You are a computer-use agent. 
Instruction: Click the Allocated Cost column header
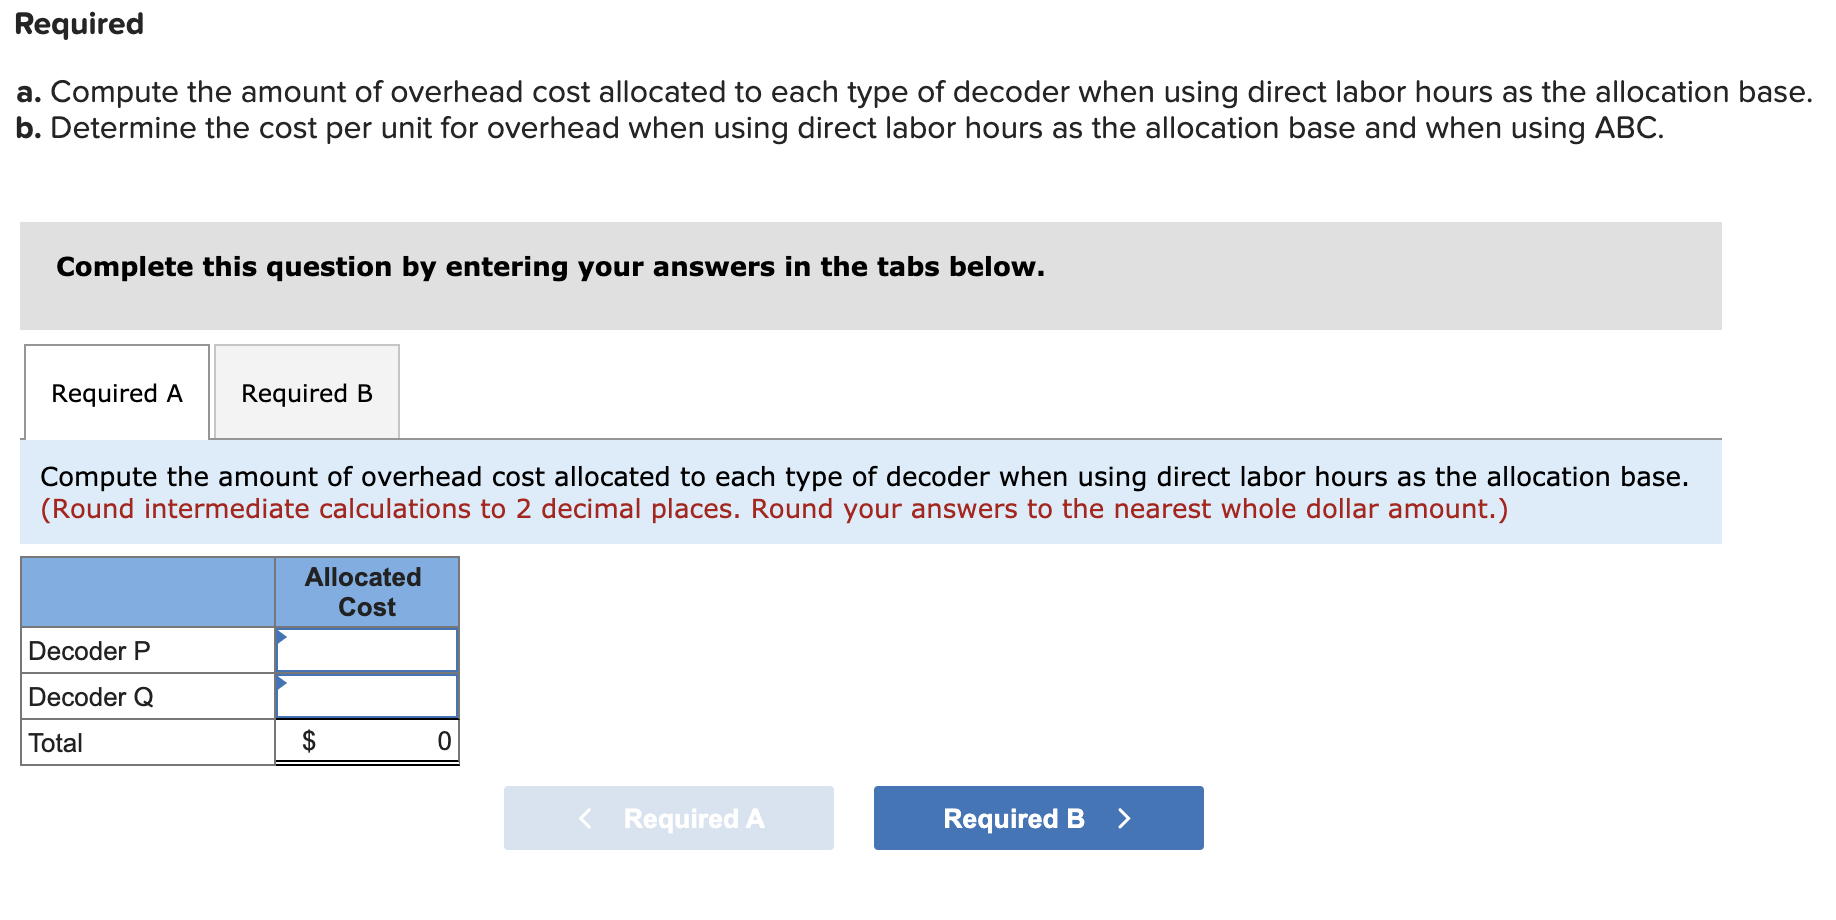click(x=364, y=591)
